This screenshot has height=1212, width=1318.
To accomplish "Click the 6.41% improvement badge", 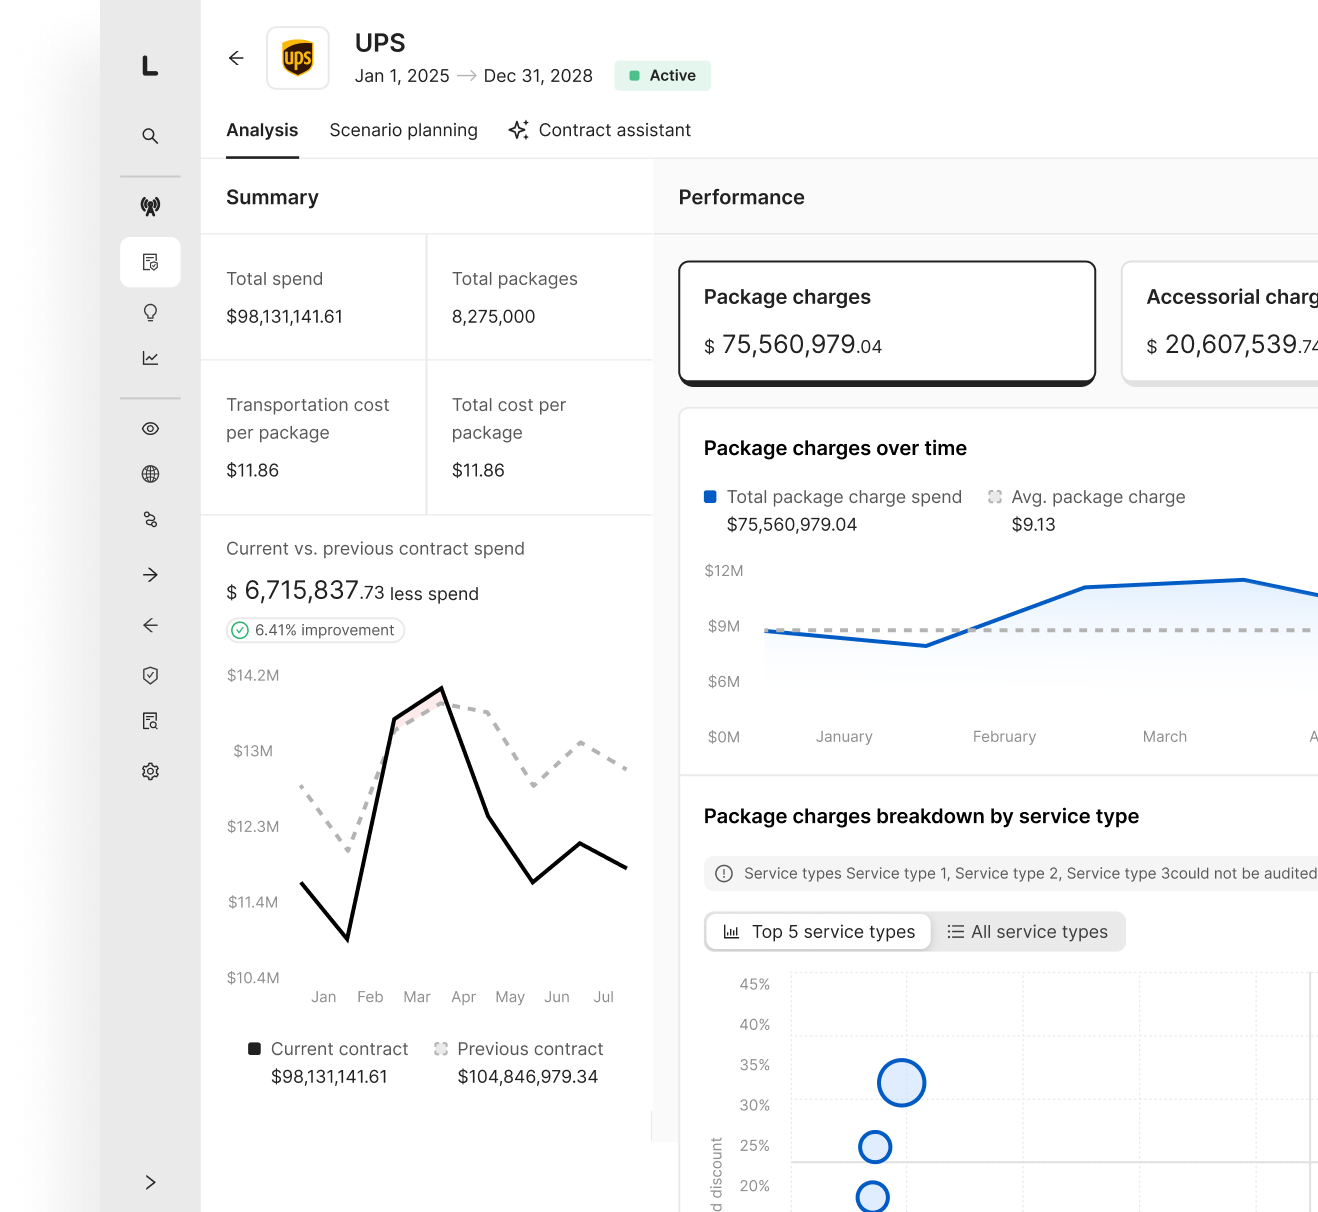I will pyautogui.click(x=315, y=630).
